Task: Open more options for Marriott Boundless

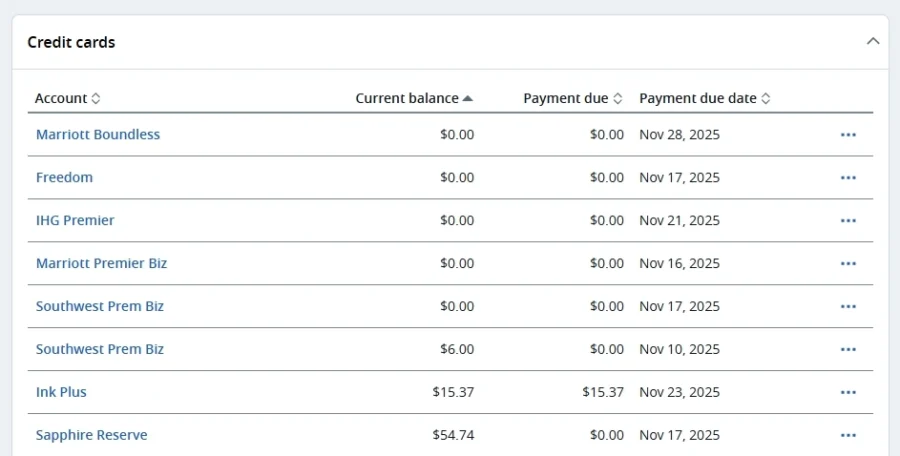Action: pyautogui.click(x=848, y=135)
